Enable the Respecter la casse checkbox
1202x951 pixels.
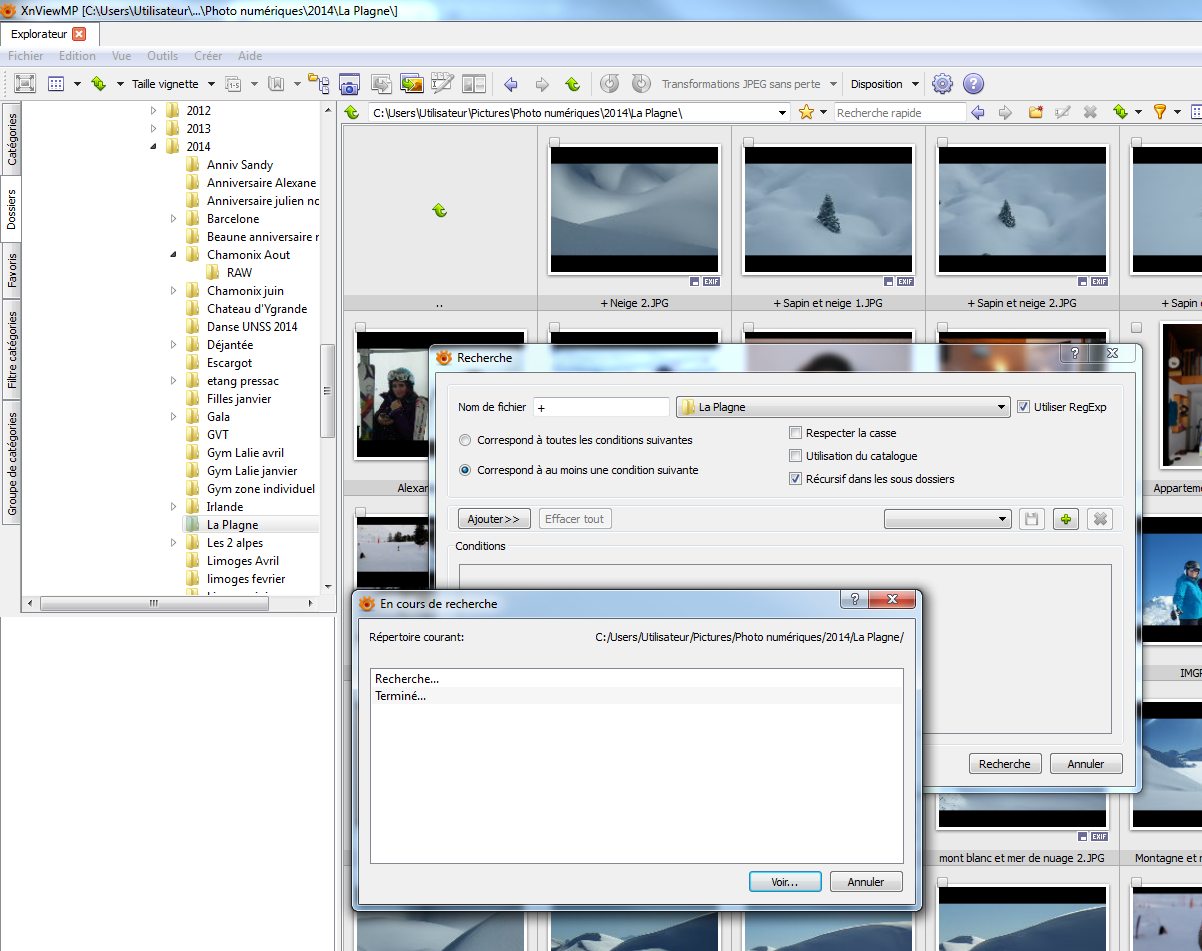point(796,433)
